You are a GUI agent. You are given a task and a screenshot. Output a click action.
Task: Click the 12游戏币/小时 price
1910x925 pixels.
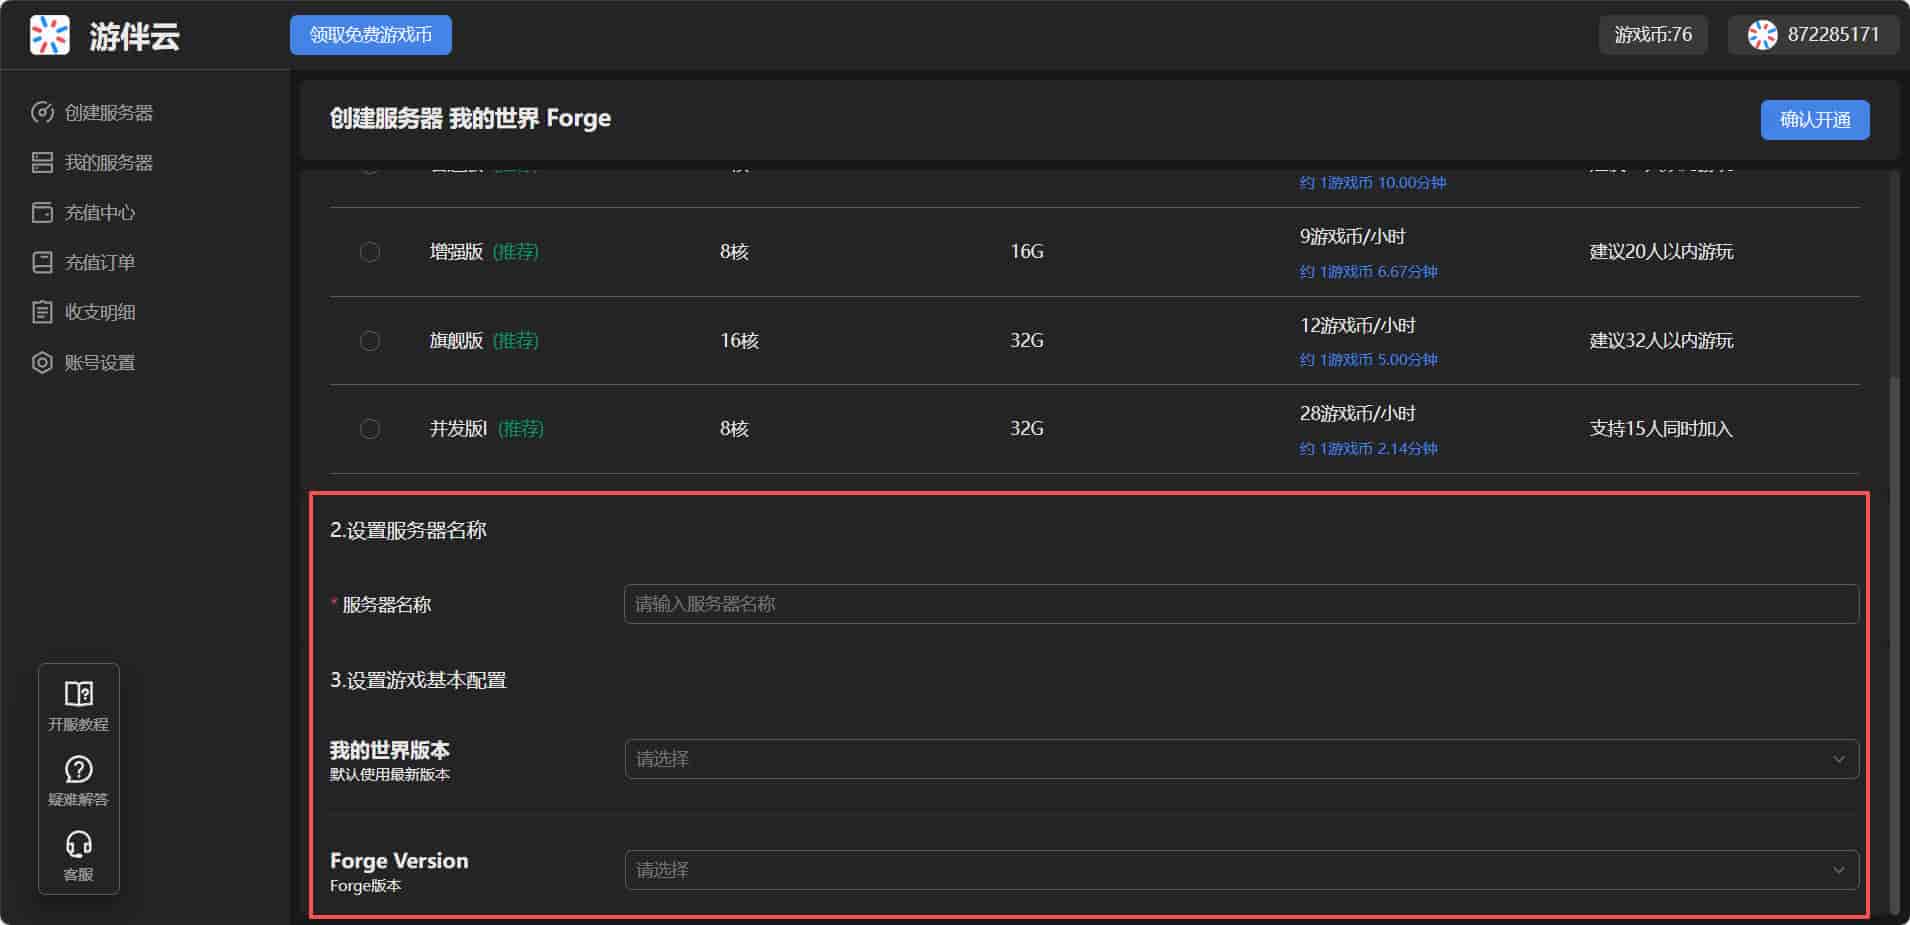[1357, 326]
